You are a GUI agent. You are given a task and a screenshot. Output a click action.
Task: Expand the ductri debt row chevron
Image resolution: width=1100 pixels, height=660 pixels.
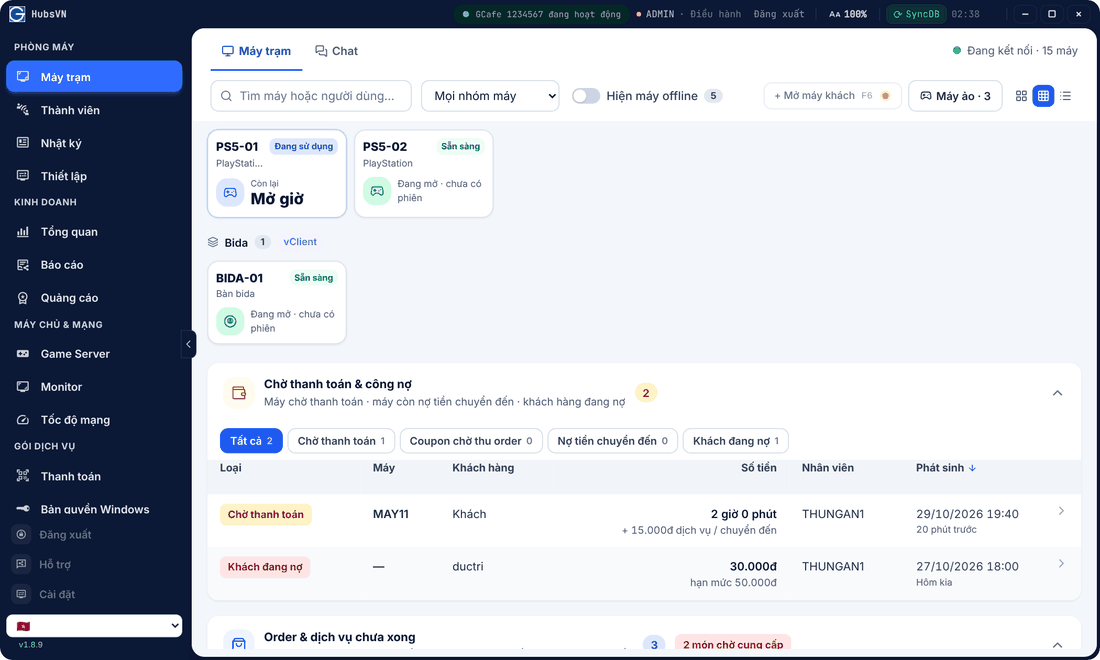1061,564
